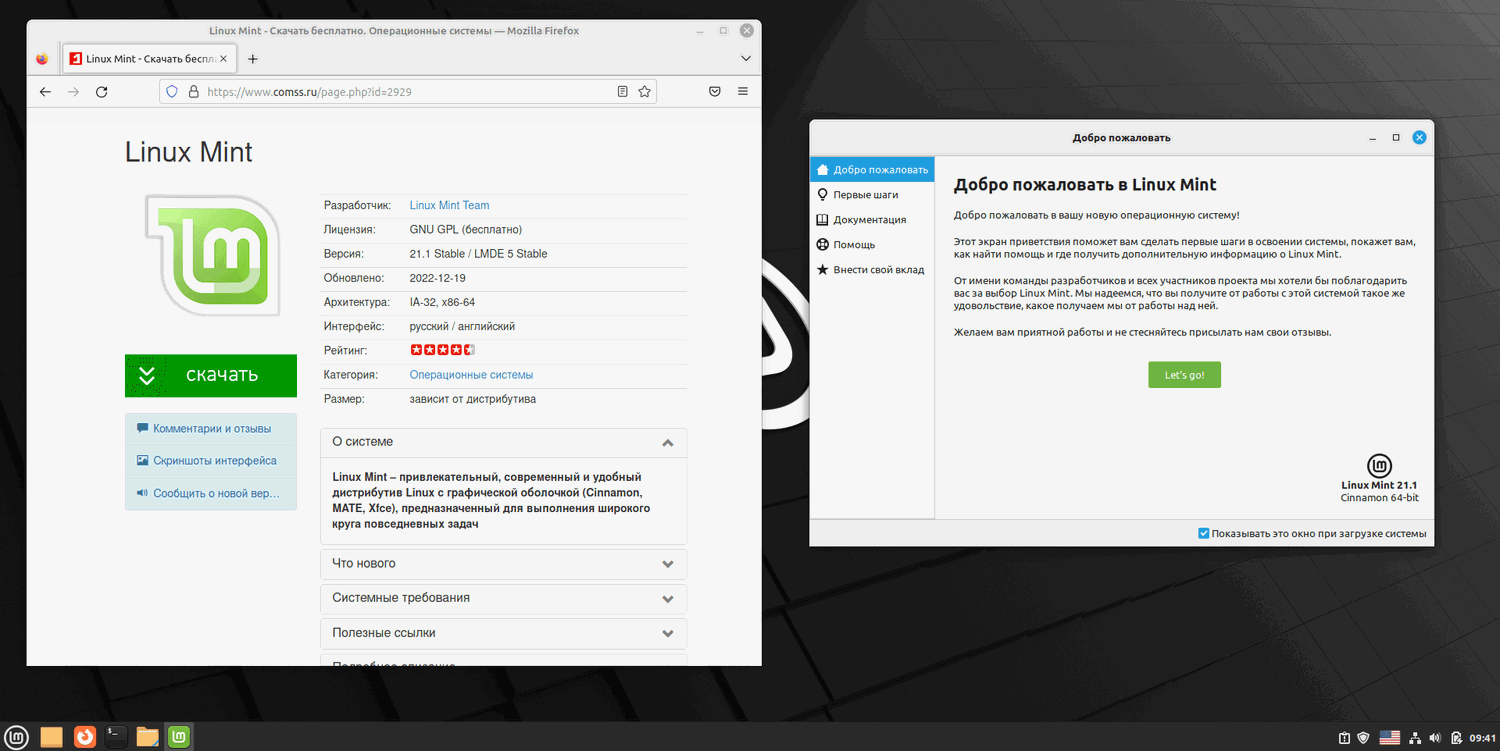This screenshot has width=1500, height=751.
Task: Reload the Firefox page
Action: pos(101,92)
